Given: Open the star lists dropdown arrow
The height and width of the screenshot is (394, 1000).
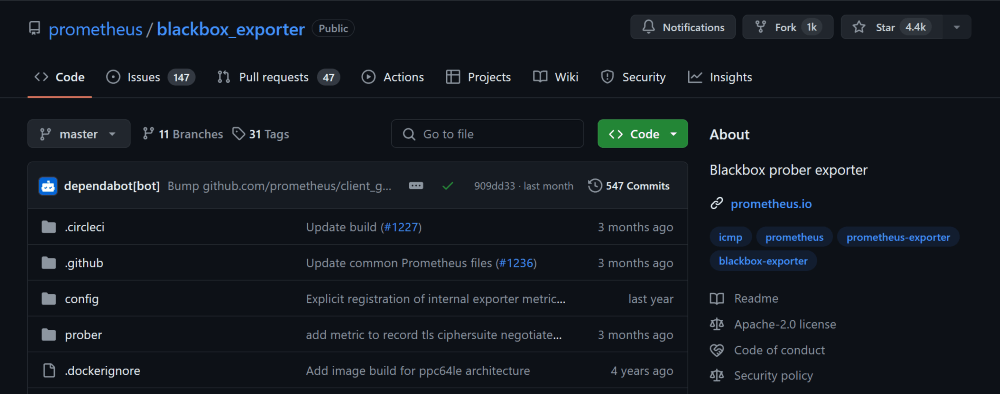Looking at the screenshot, I should pos(956,27).
